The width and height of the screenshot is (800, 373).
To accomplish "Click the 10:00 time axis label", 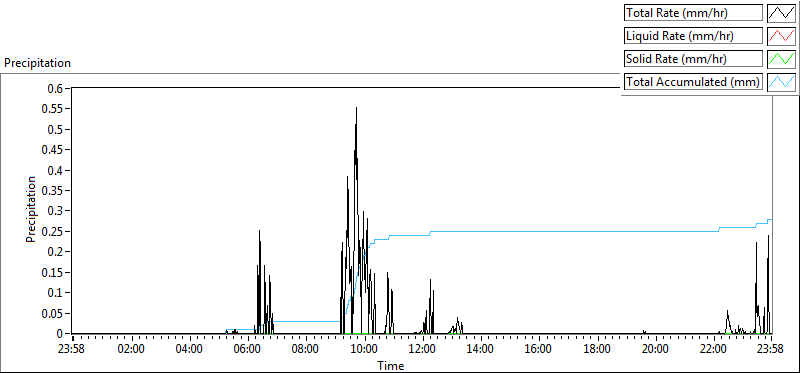I will 364,350.
